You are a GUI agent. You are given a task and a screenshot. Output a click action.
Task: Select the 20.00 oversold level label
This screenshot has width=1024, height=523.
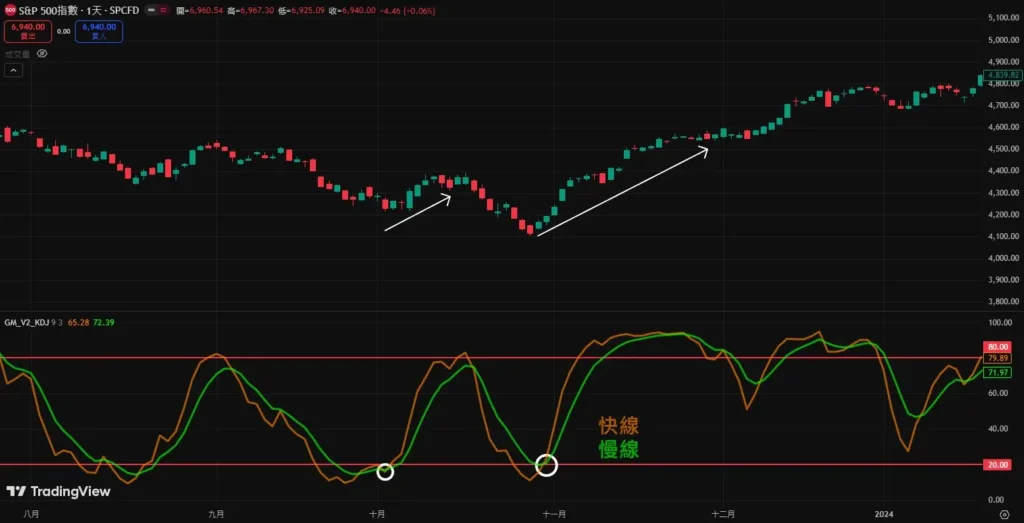click(x=997, y=465)
